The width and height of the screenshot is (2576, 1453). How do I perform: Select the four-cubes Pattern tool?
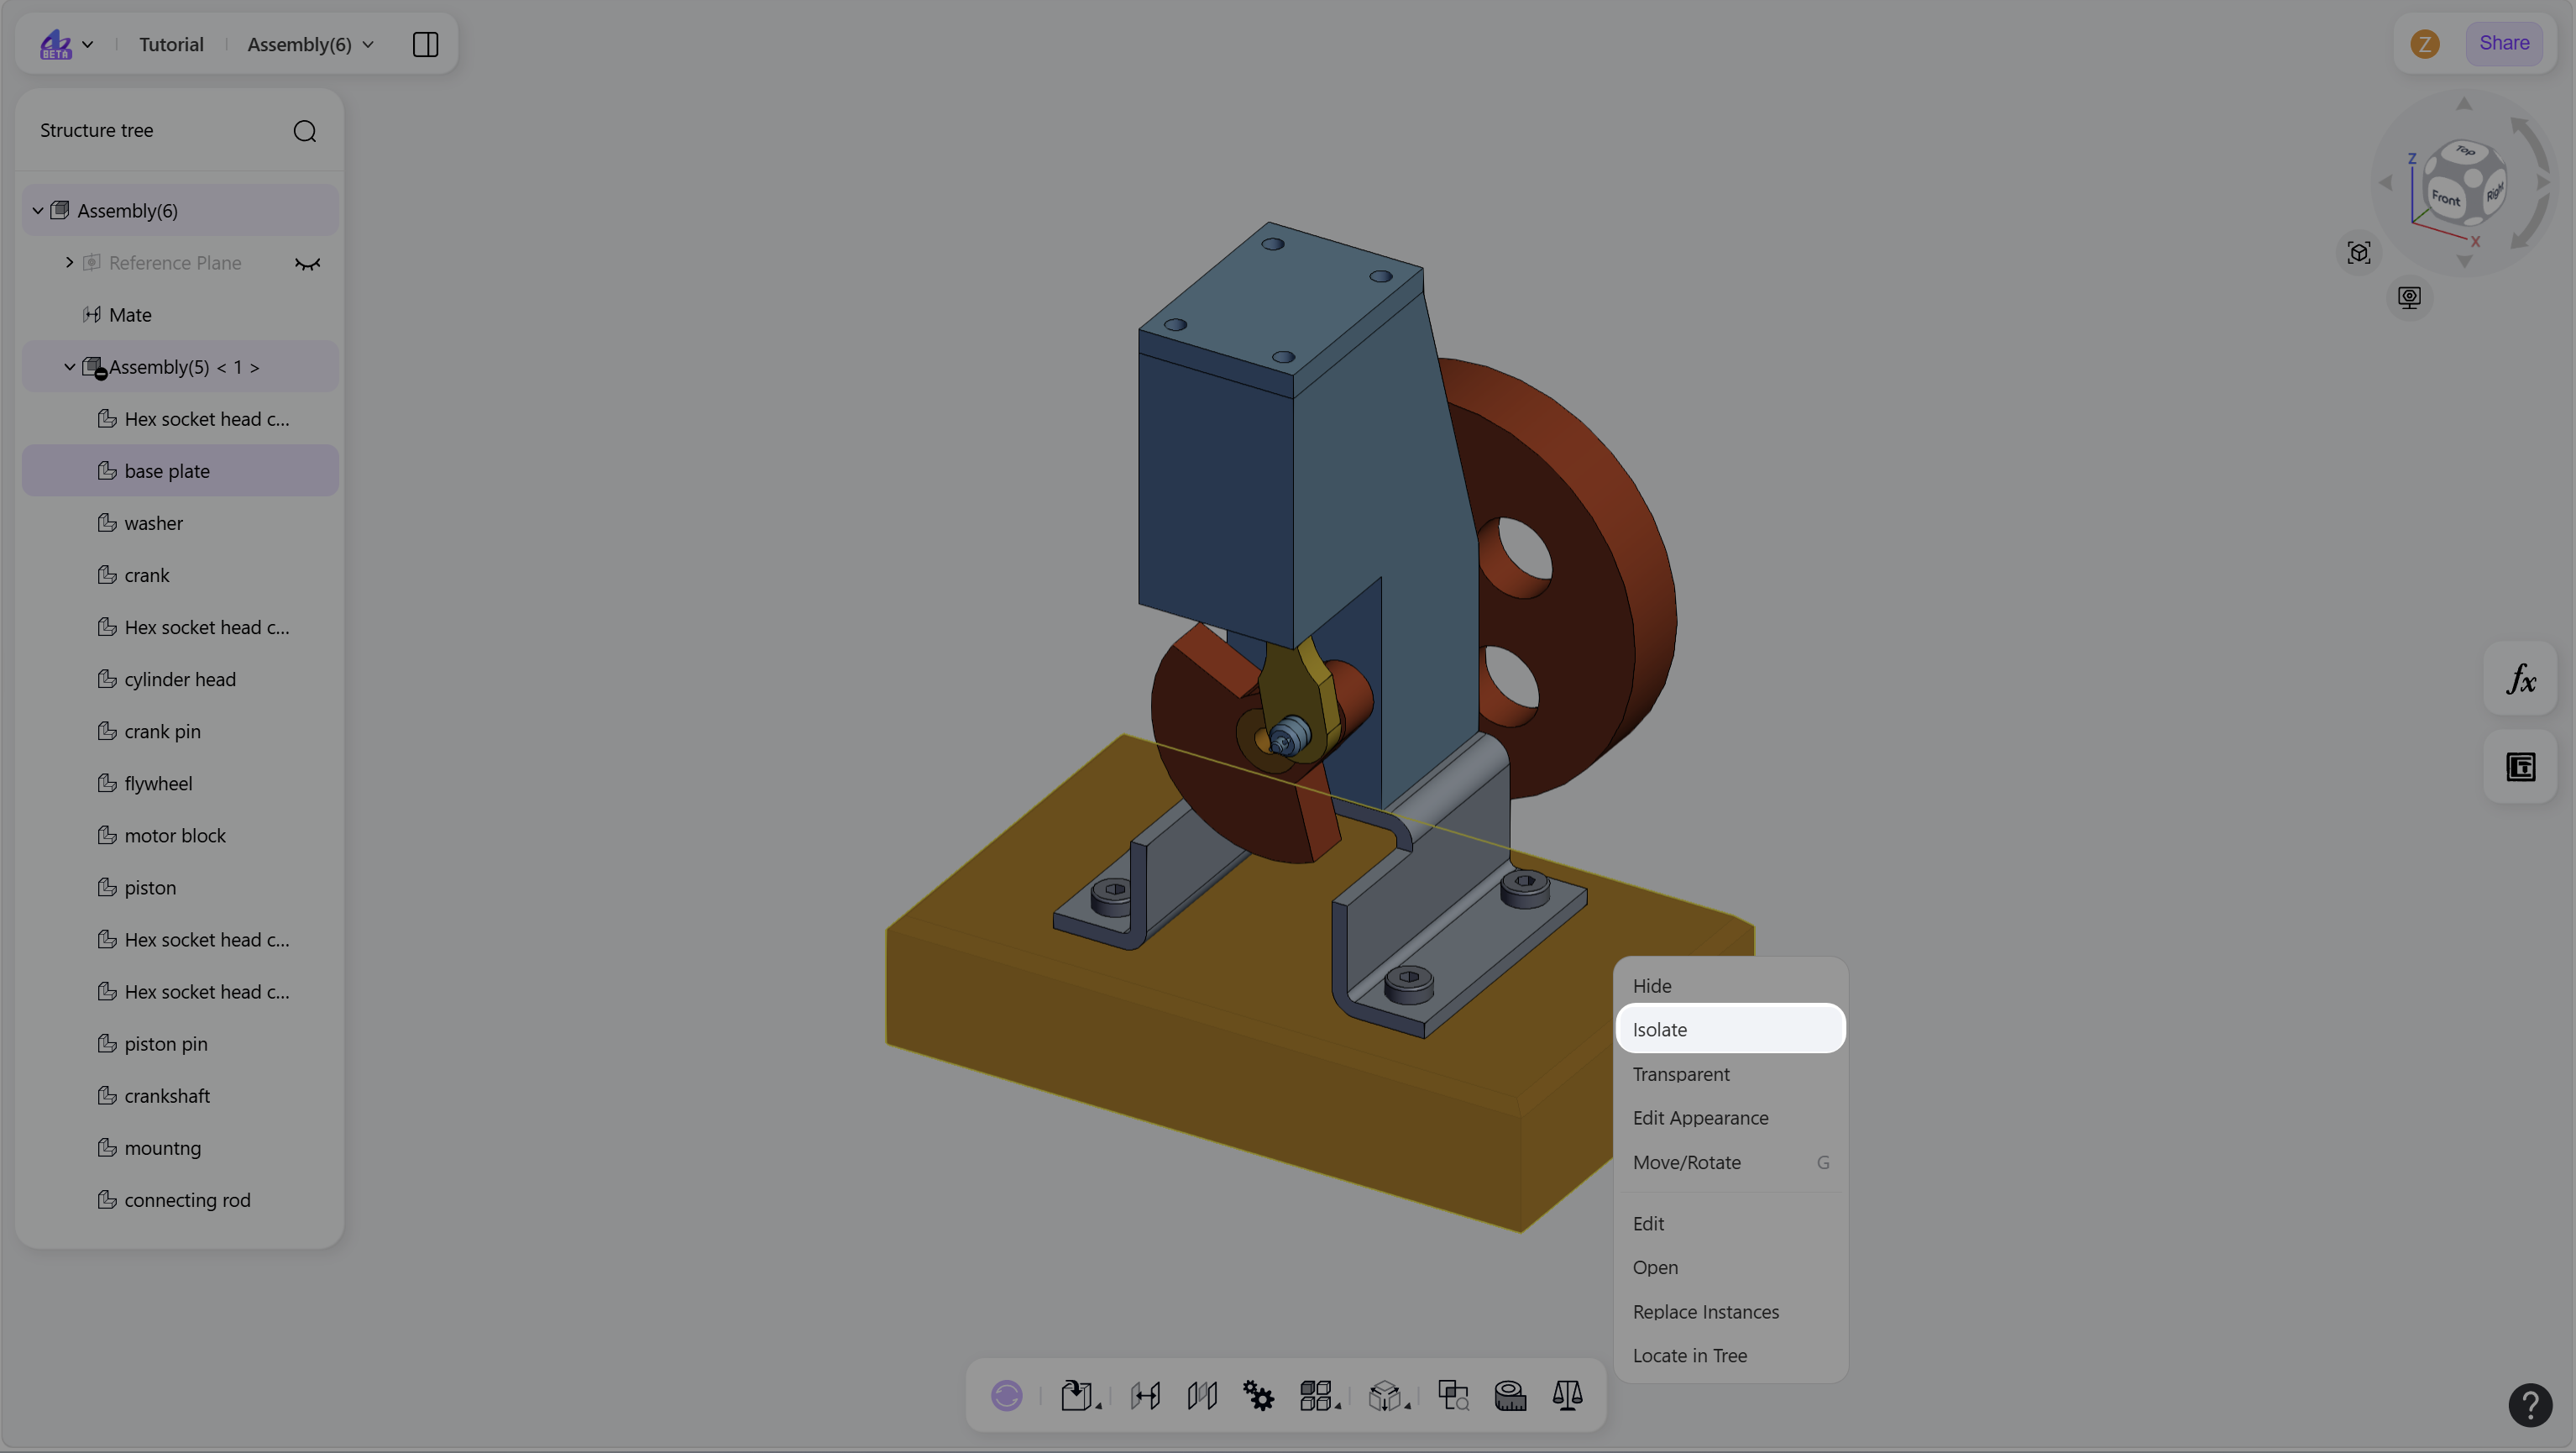pyautogui.click(x=1315, y=1395)
